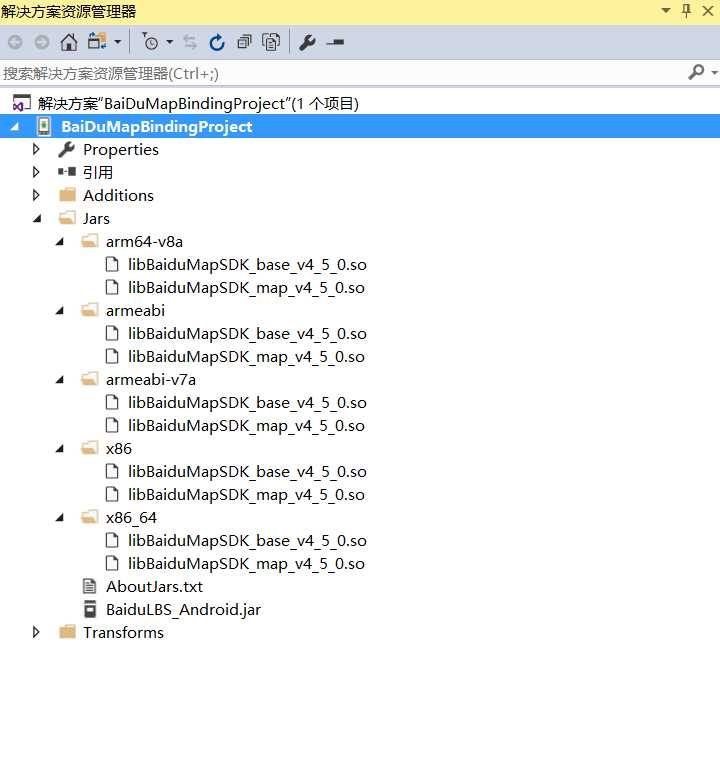Viewport: 720px width, 764px height.
Task: Select libBaiduMapSDK_map_v4_5_0.so under x86
Action: pyautogui.click(x=246, y=495)
